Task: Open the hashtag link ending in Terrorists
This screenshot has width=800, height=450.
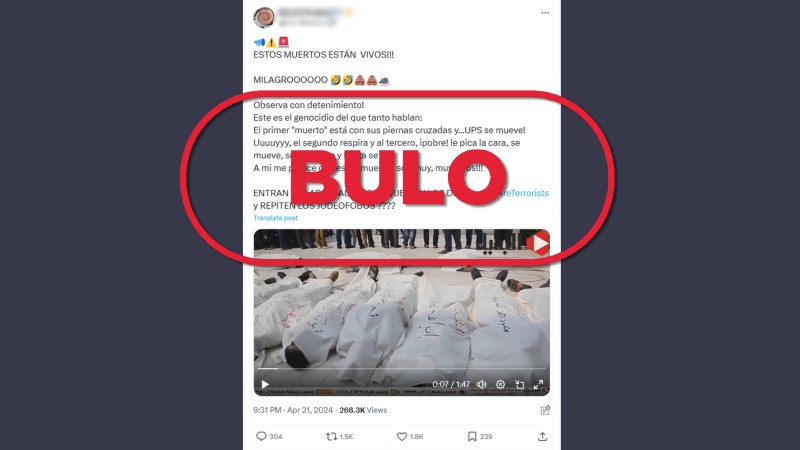Action: [x=523, y=193]
